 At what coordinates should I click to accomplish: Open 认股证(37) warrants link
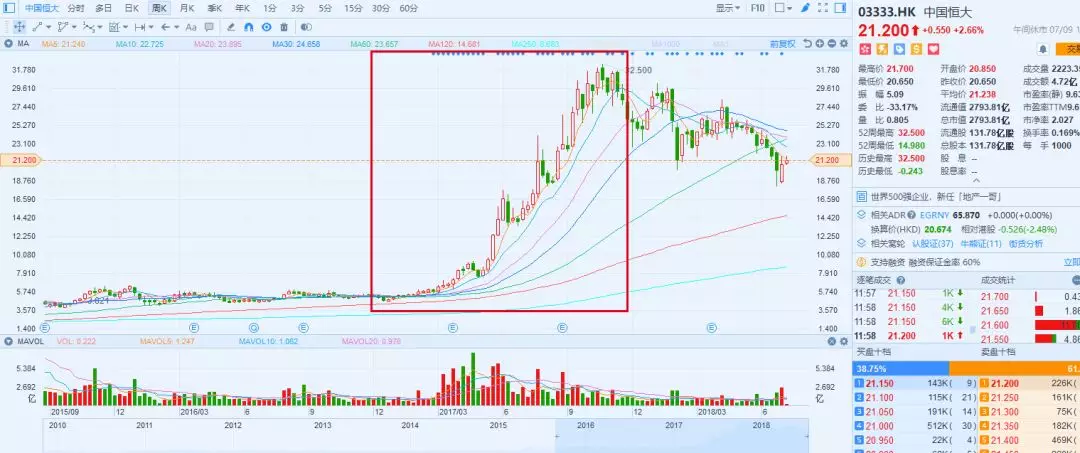(x=933, y=244)
